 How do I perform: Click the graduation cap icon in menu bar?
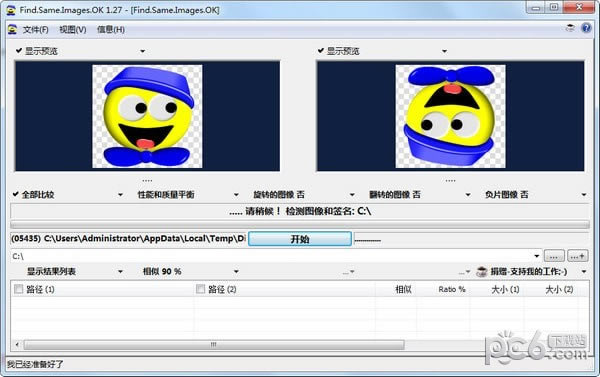click(570, 28)
